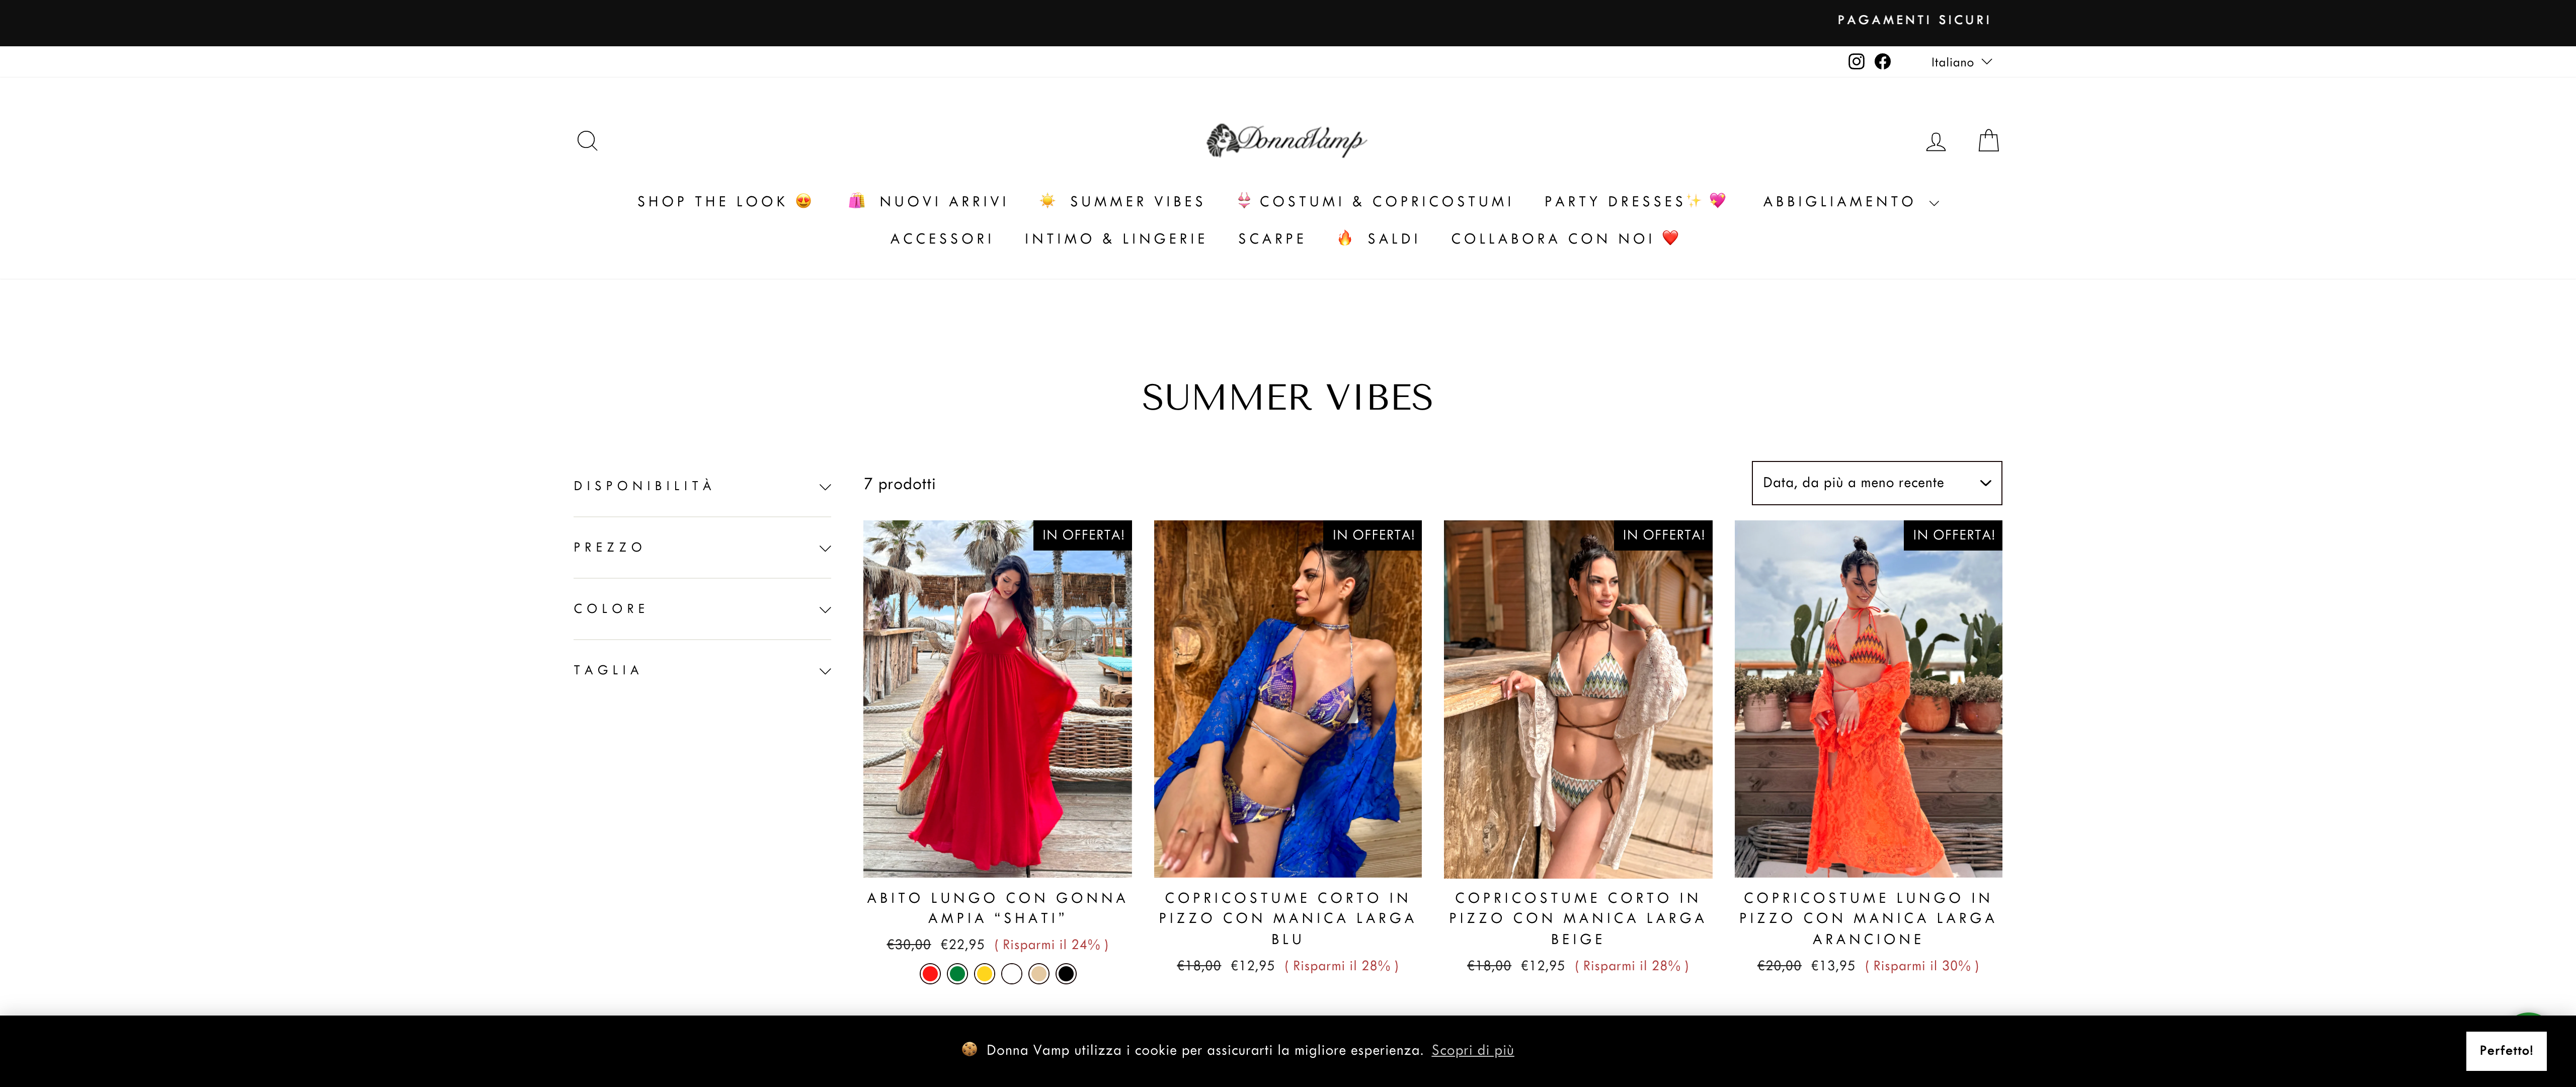
Task: Click the DonnaVamp logo
Action: point(1287,140)
